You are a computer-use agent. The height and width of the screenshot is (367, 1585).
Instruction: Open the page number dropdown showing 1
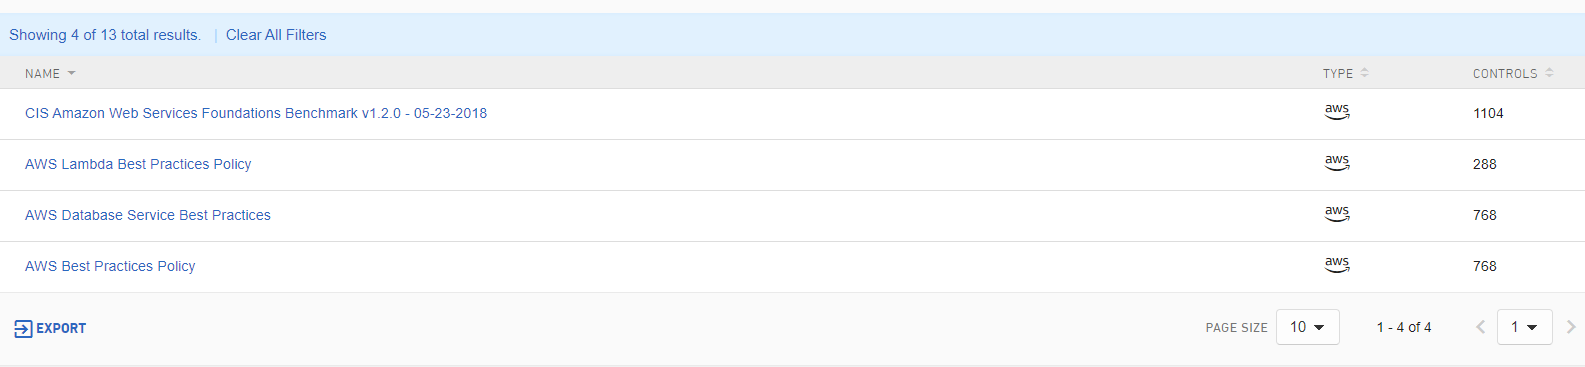click(1525, 327)
